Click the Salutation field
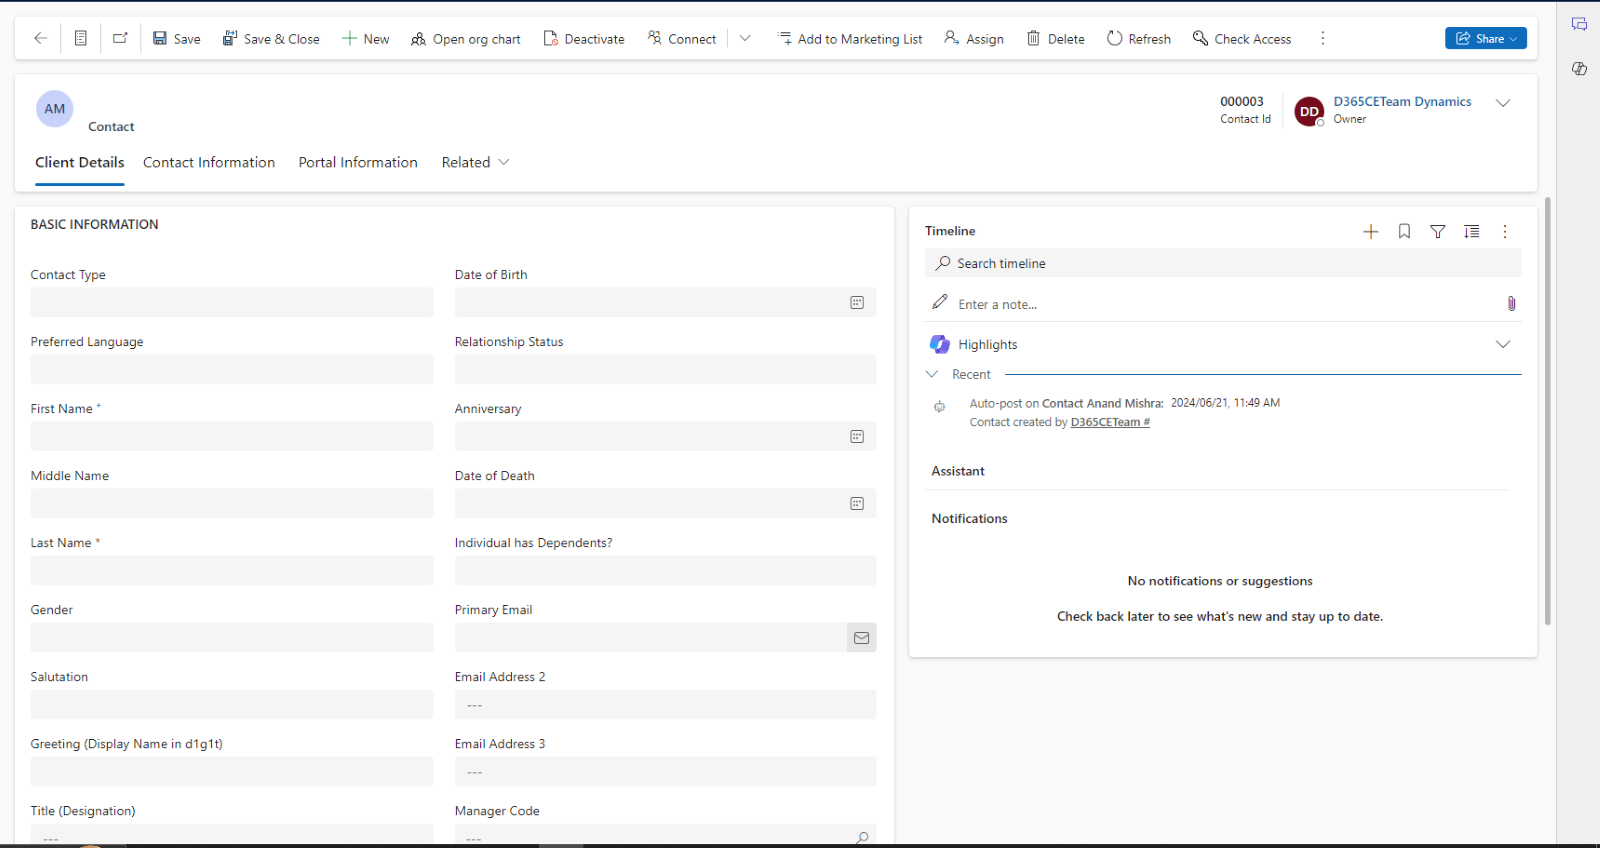This screenshot has height=848, width=1600. pos(232,704)
